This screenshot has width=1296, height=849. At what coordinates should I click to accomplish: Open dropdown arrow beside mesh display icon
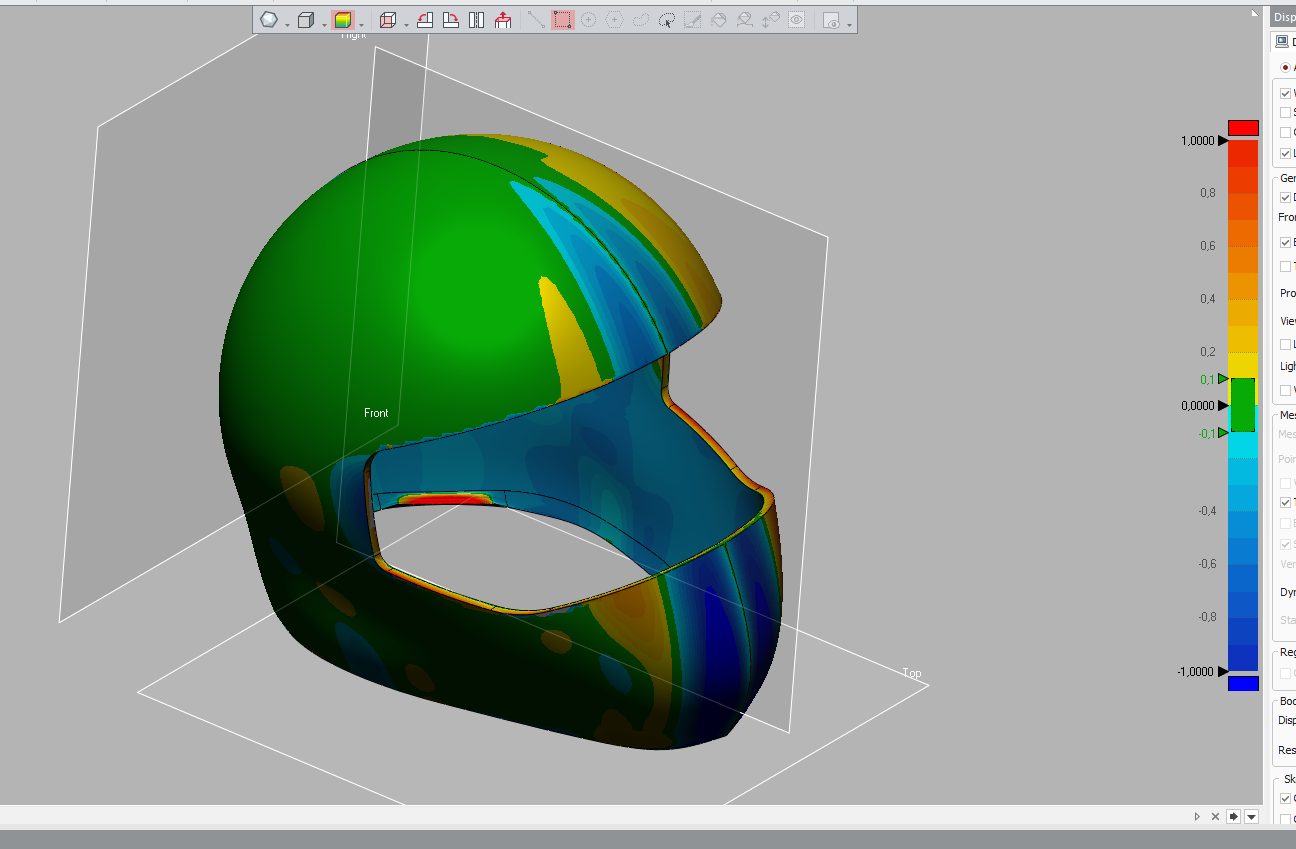(x=287, y=24)
